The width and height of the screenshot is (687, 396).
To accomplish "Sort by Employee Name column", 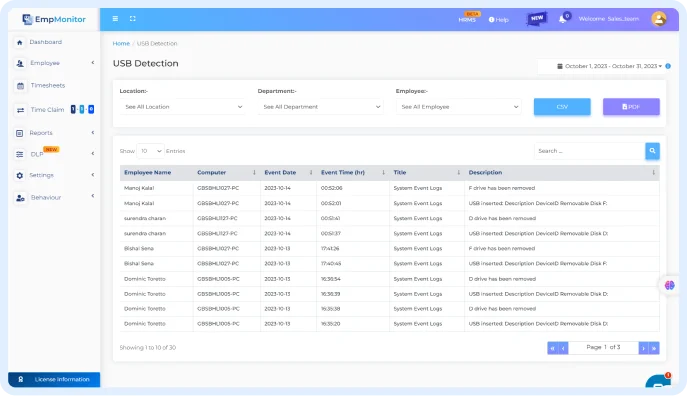I will [147, 173].
